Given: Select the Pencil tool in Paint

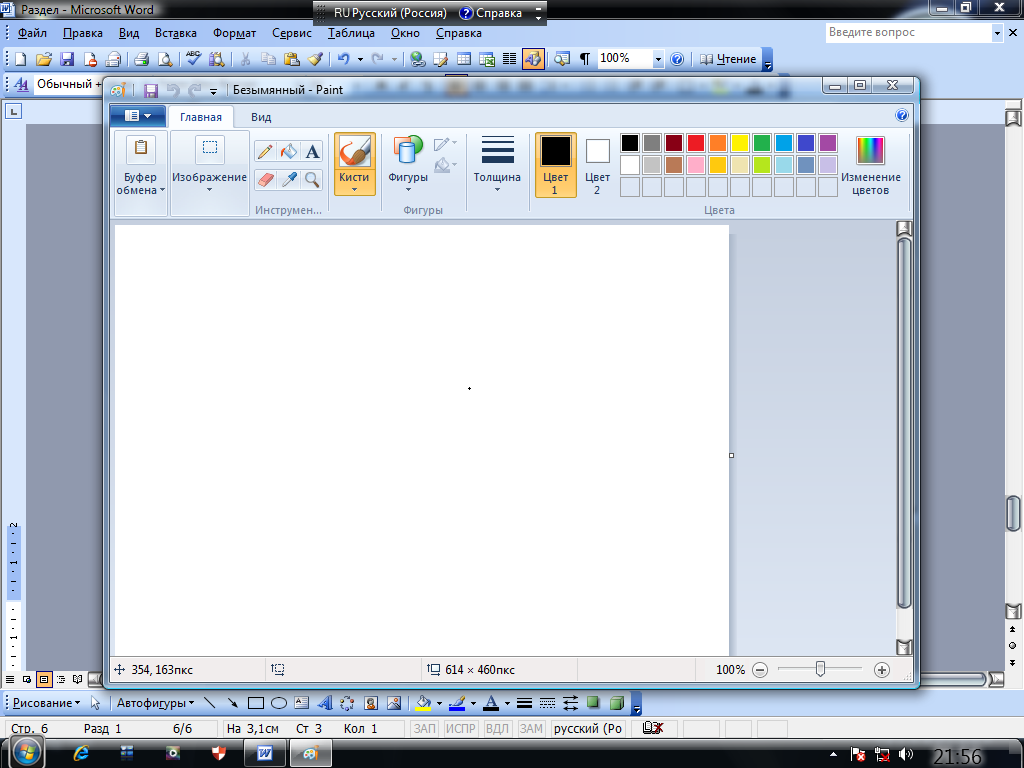Looking at the screenshot, I should (265, 152).
